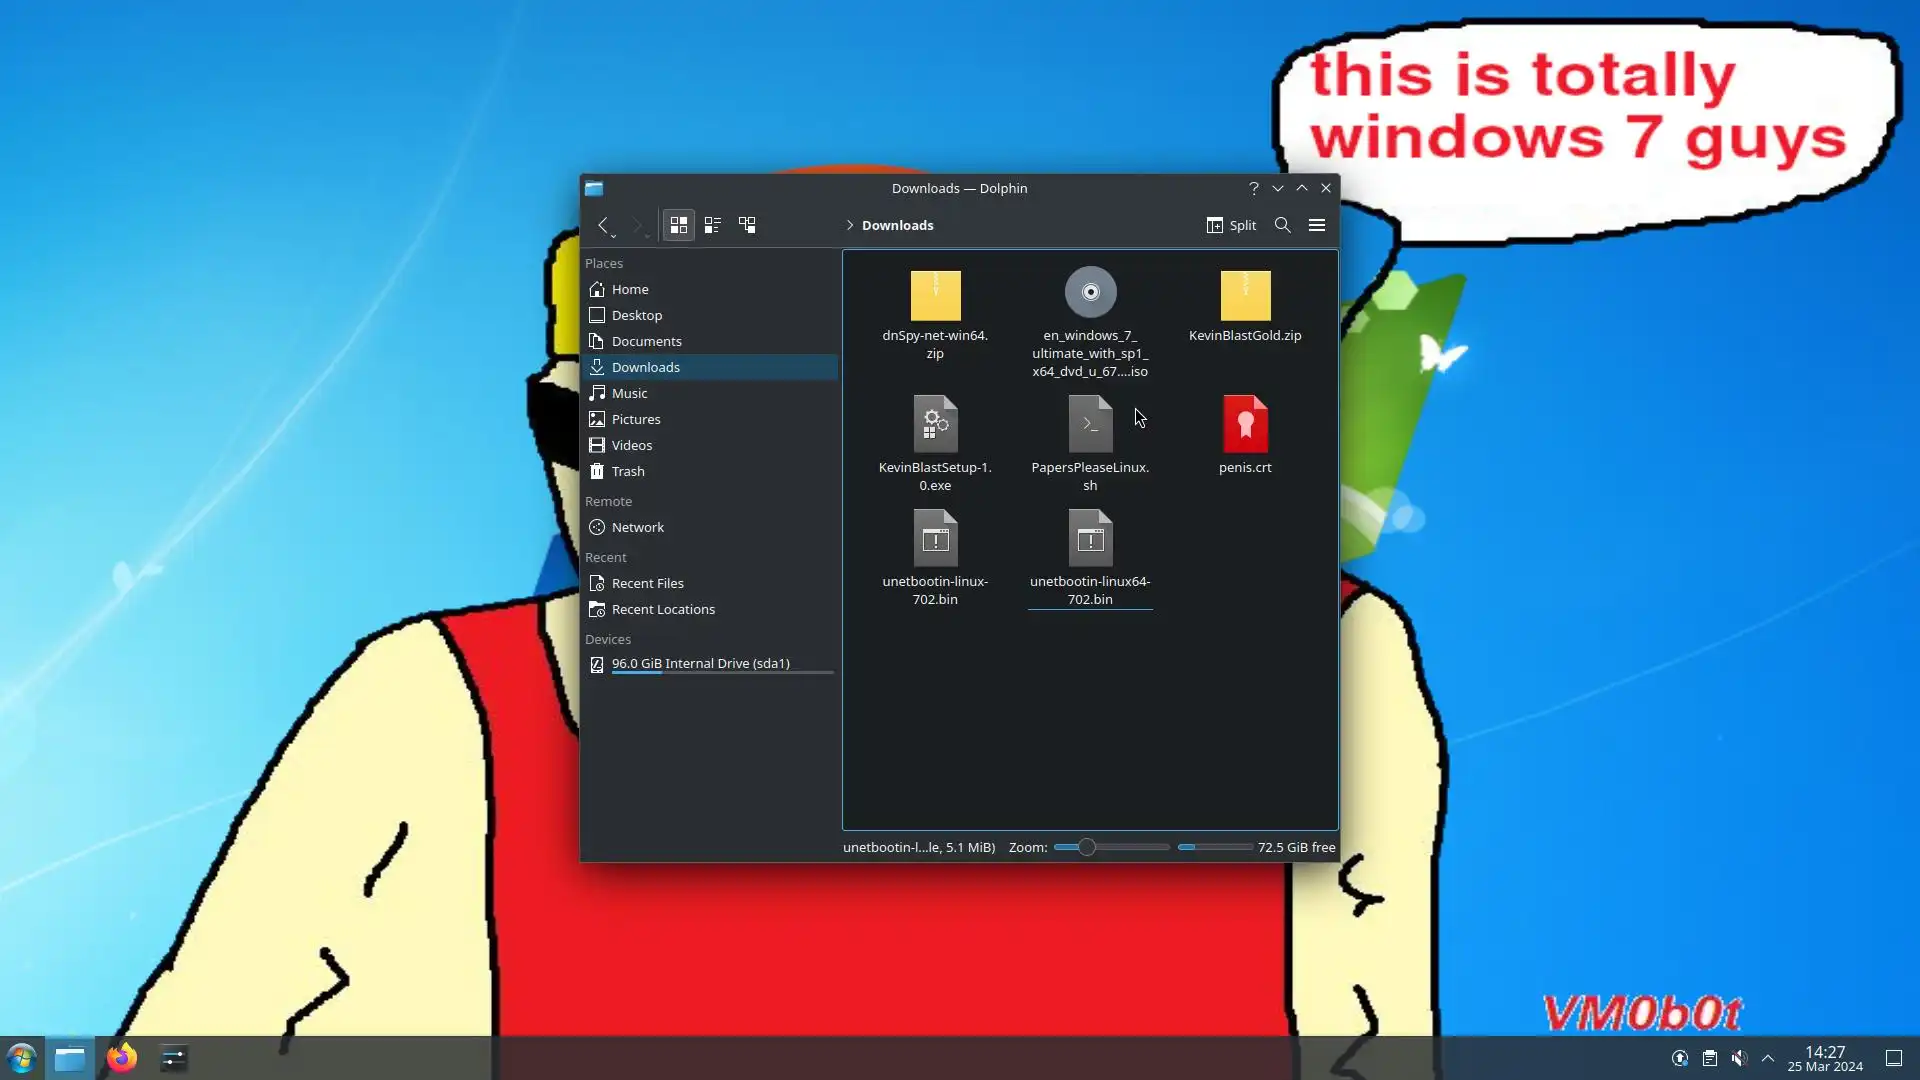Switch to Compact view mode

pyautogui.click(x=713, y=225)
